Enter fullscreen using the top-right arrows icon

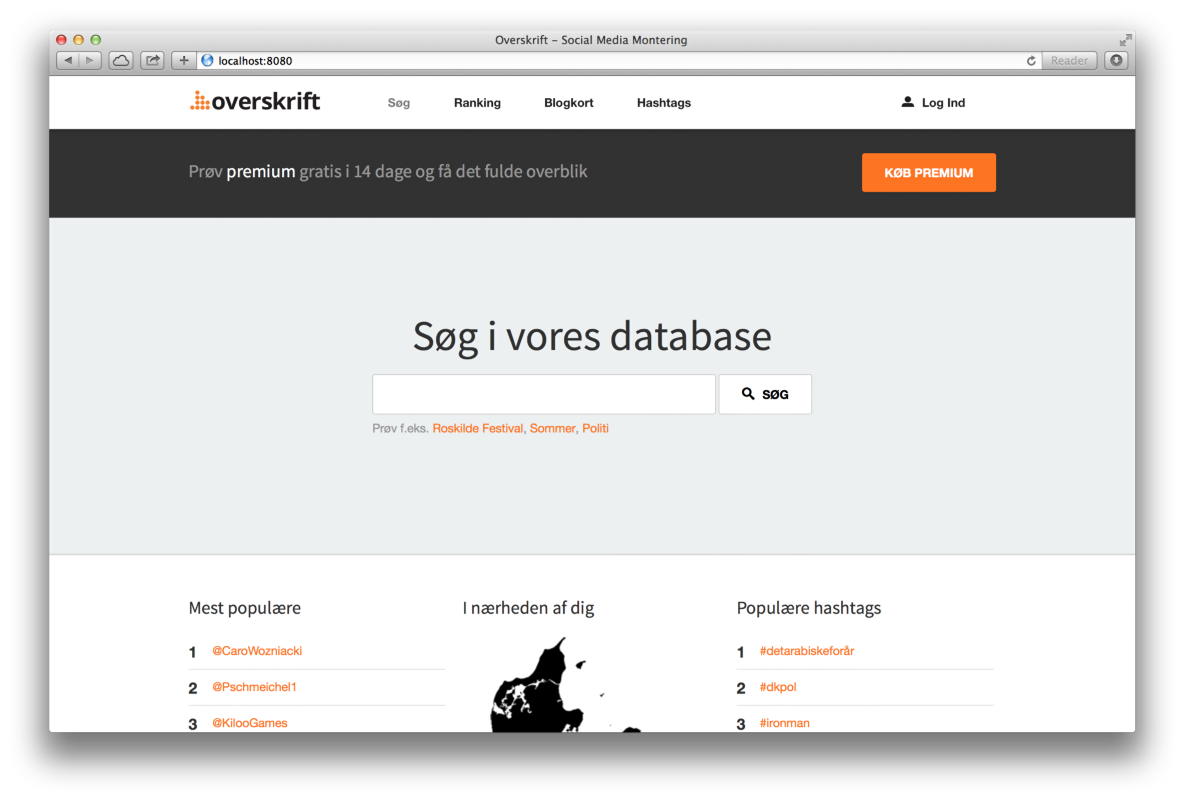1125,40
